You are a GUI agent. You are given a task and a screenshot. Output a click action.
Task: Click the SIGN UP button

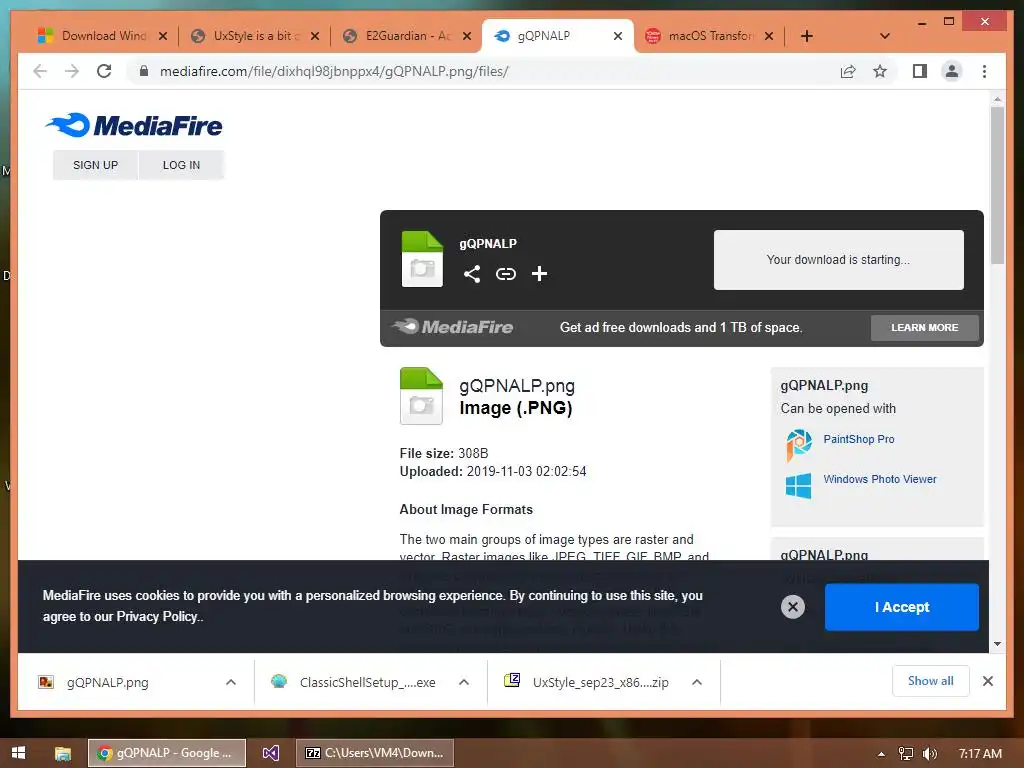coord(95,165)
